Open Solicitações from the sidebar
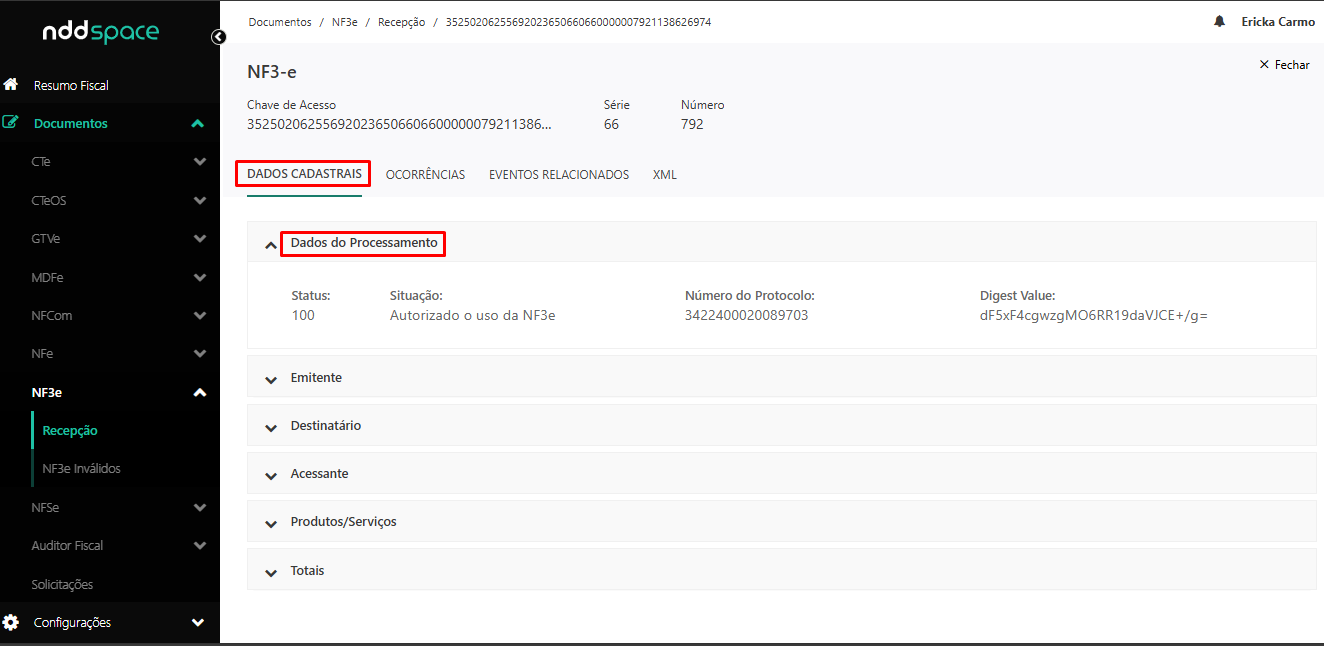This screenshot has width=1324, height=646. pos(62,584)
